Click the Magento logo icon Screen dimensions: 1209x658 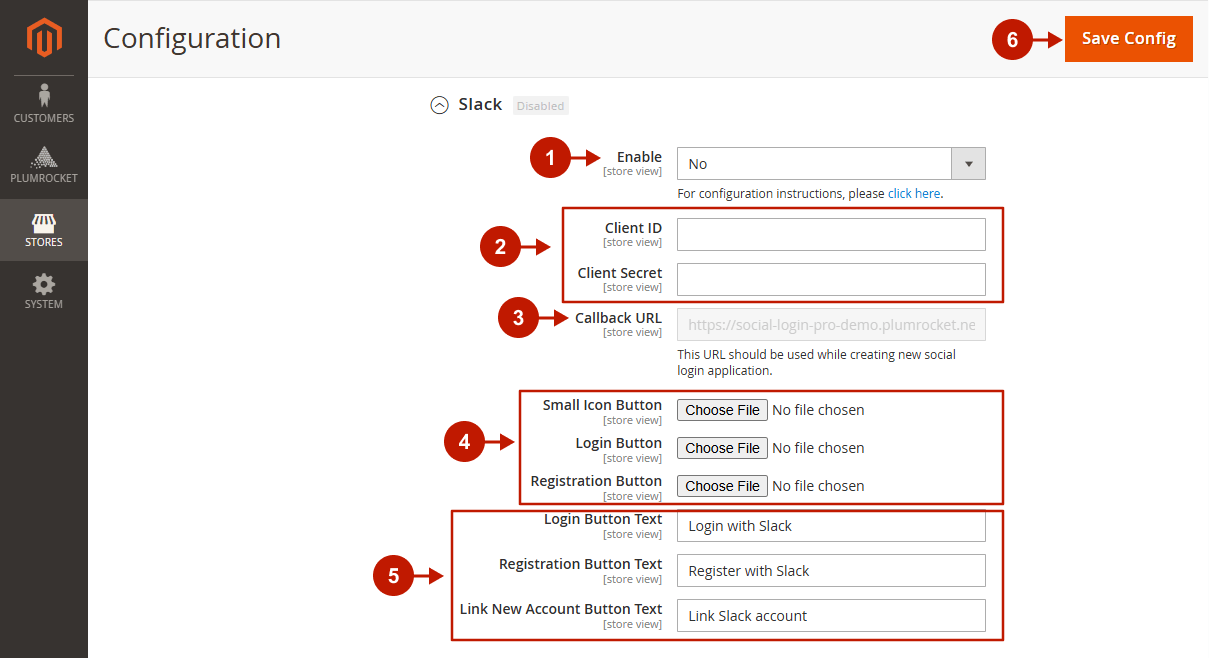tap(44, 38)
